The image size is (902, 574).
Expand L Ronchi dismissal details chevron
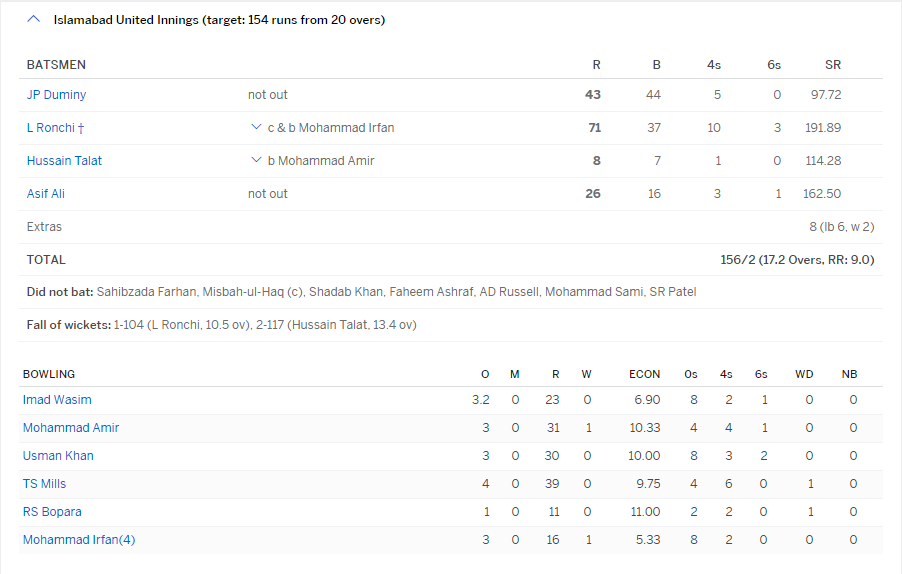pyautogui.click(x=256, y=127)
